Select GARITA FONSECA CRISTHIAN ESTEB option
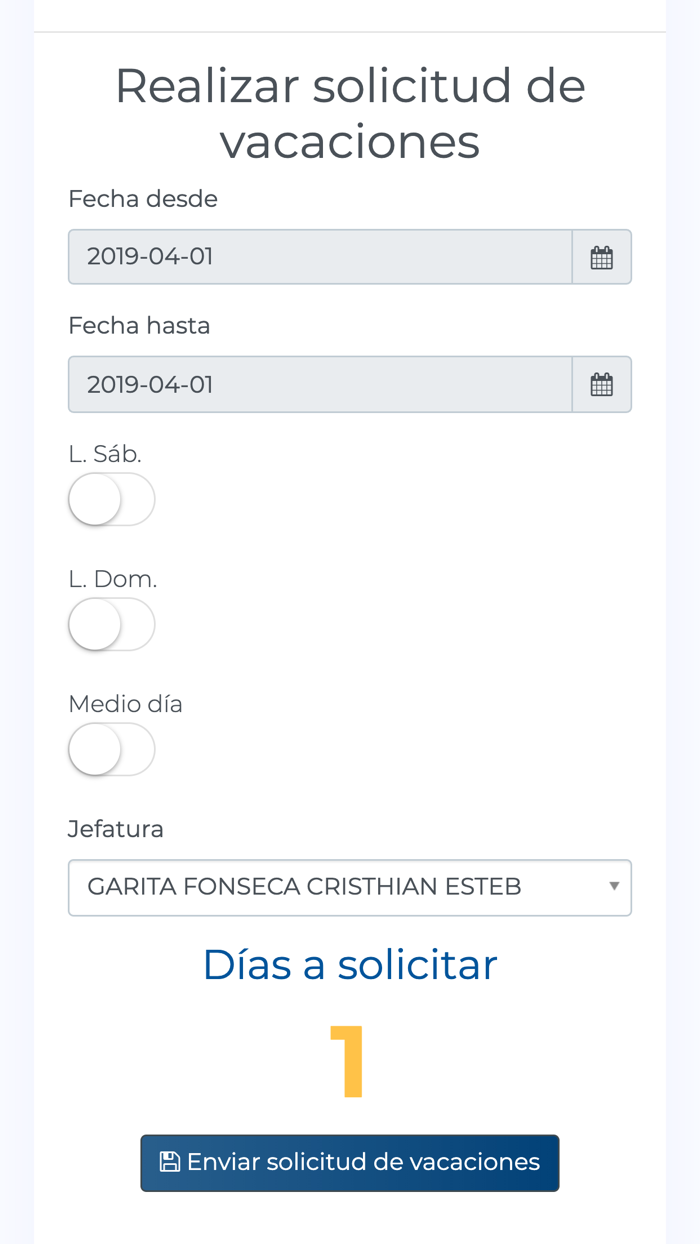700x1244 pixels. (x=304, y=887)
